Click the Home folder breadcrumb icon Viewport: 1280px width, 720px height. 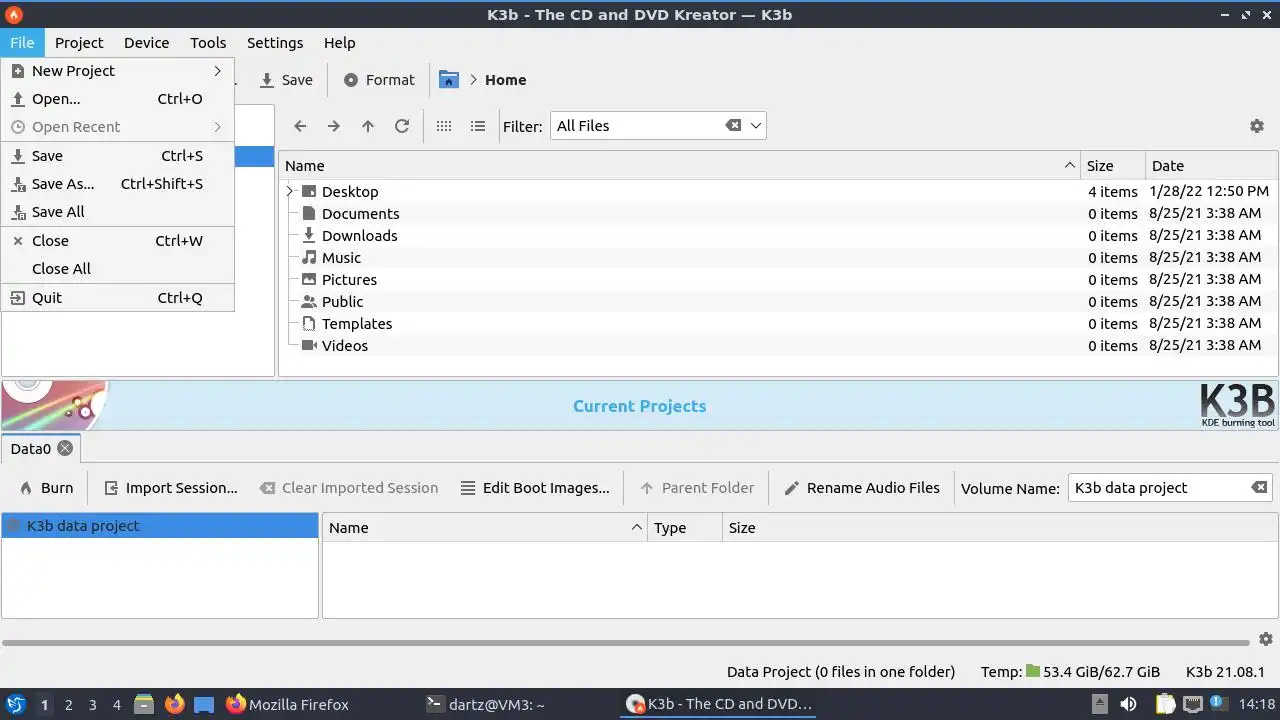tap(449, 80)
